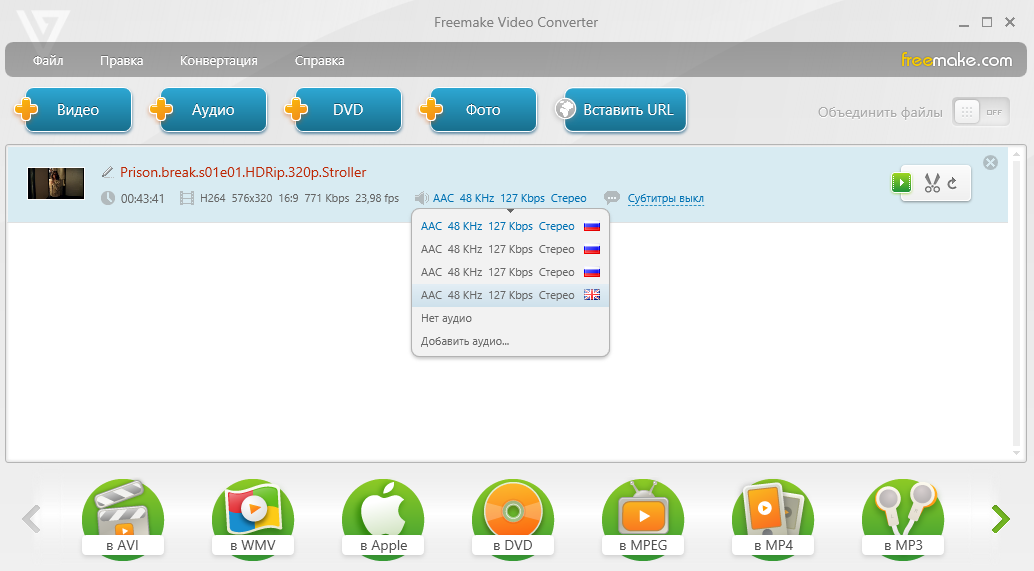Click the 'в AVI' conversion icon
The width and height of the screenshot is (1034, 571).
pos(122,517)
